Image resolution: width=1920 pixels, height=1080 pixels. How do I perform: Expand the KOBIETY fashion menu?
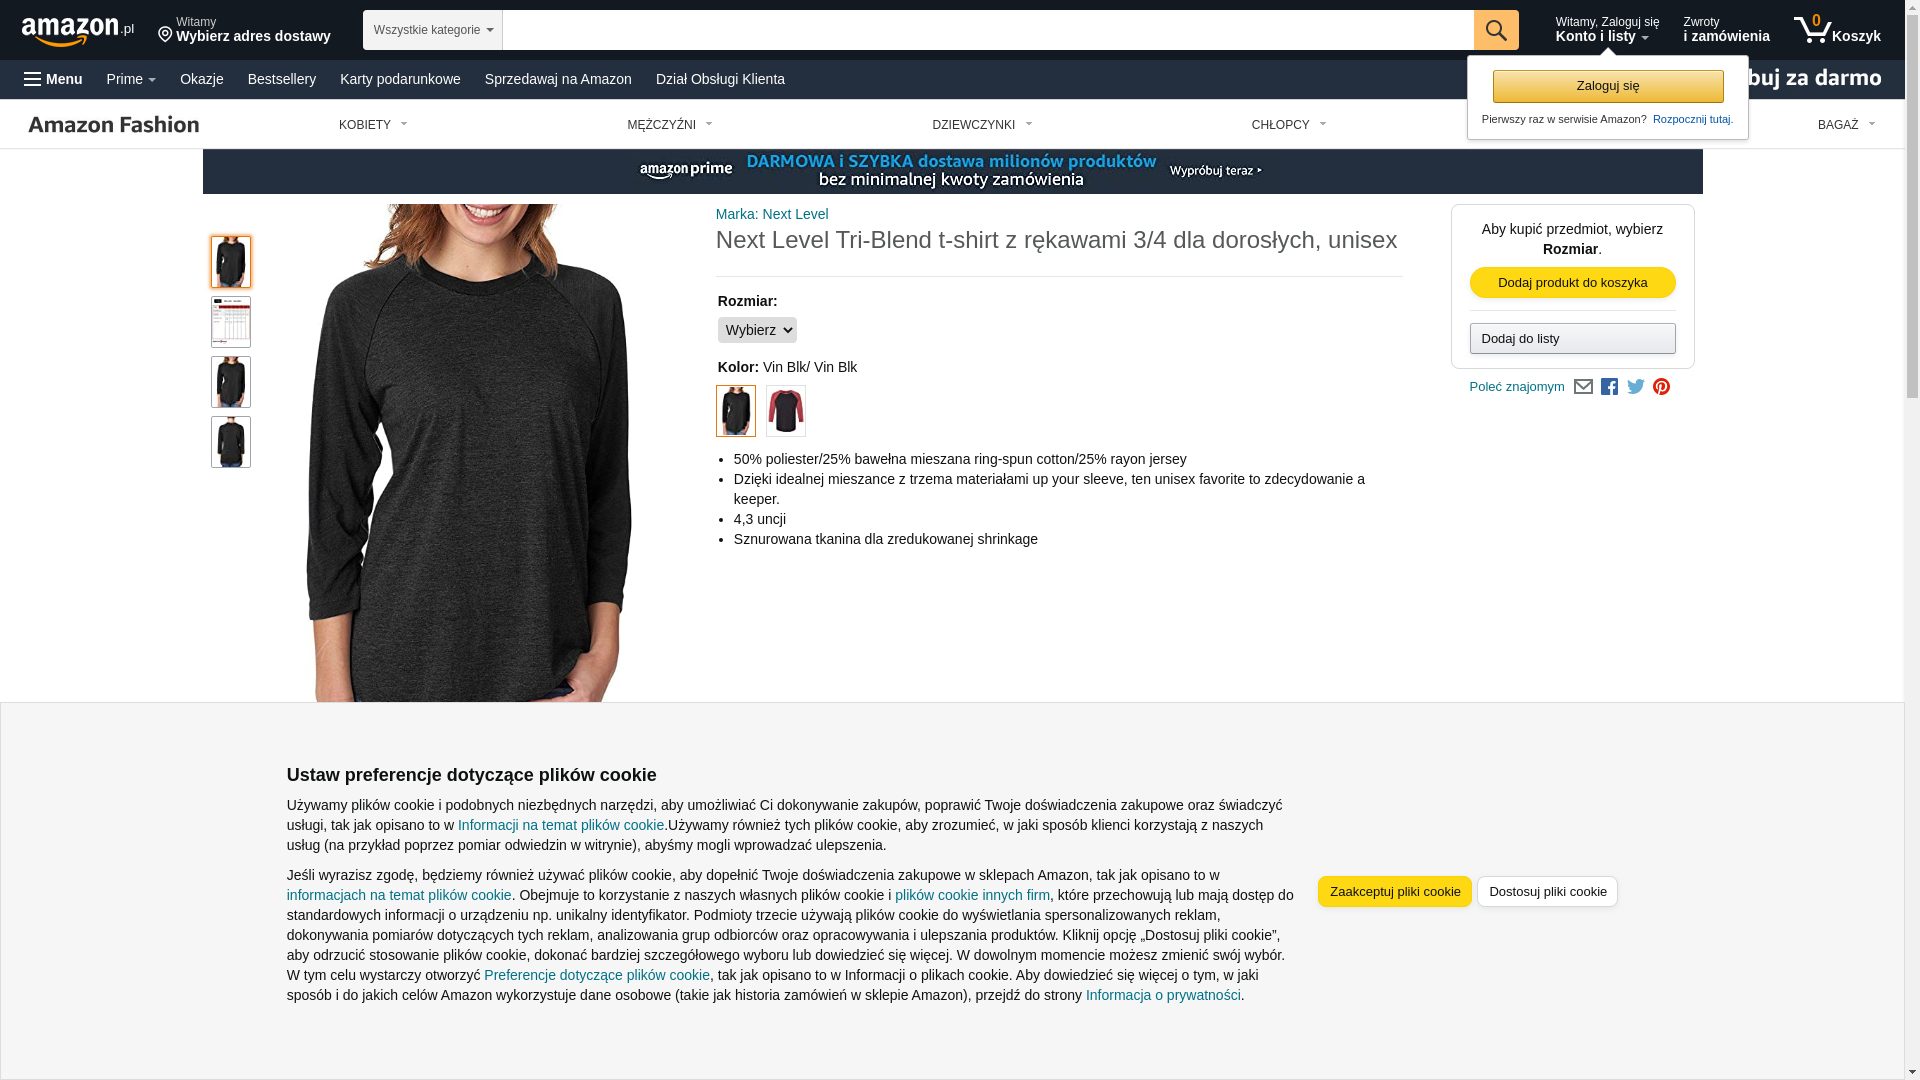point(373,125)
